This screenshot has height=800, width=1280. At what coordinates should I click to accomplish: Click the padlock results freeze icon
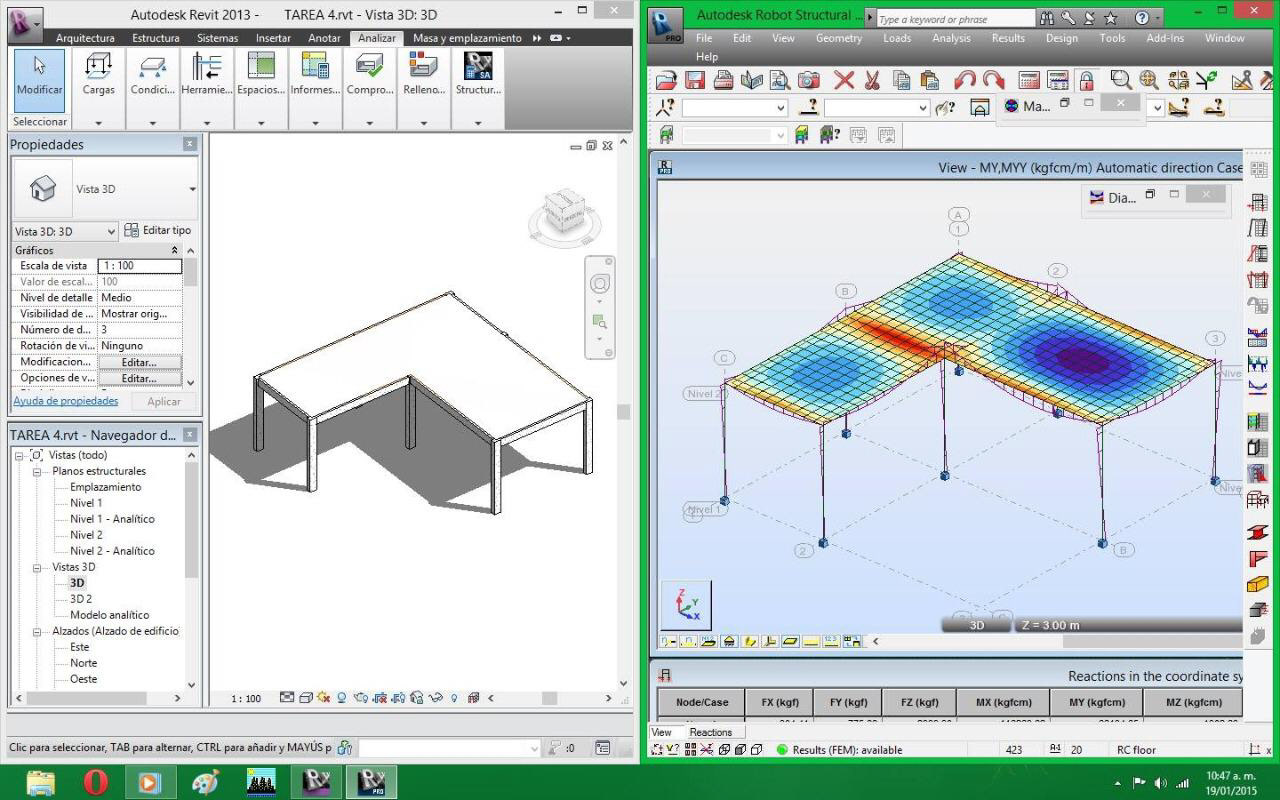tap(1086, 81)
